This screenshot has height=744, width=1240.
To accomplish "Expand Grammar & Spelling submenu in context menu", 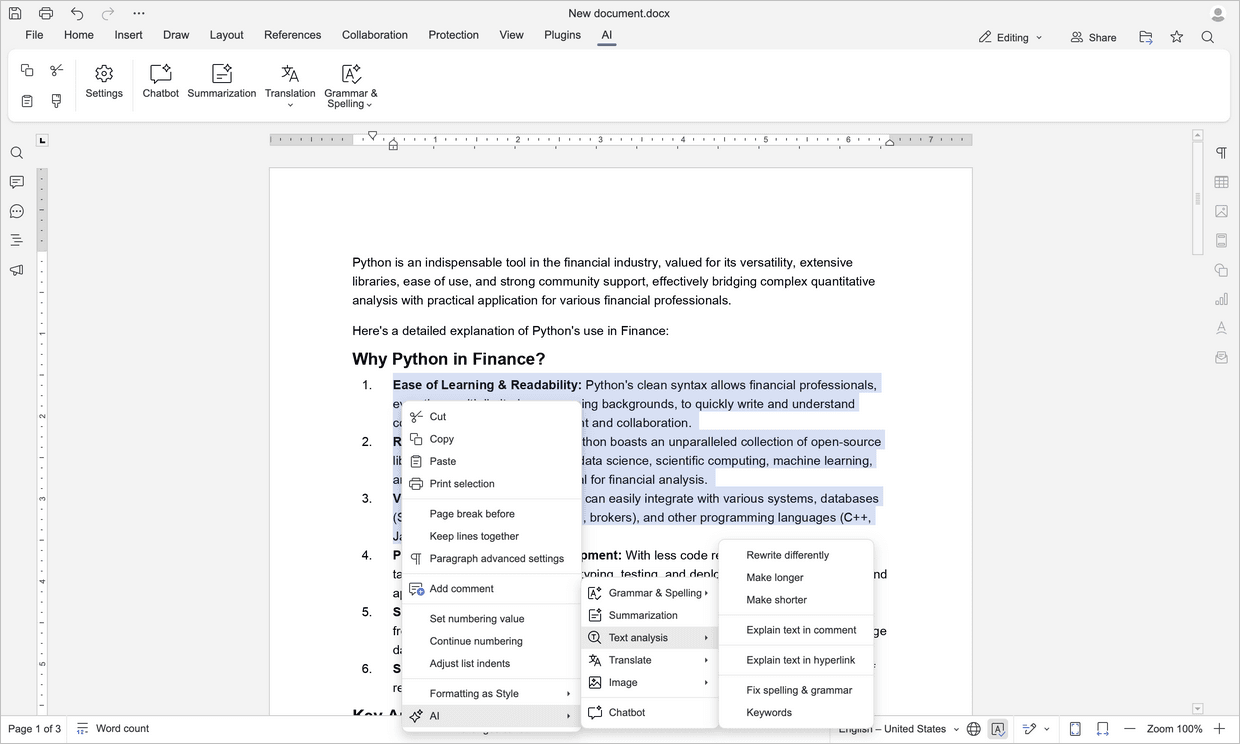I will 649,593.
